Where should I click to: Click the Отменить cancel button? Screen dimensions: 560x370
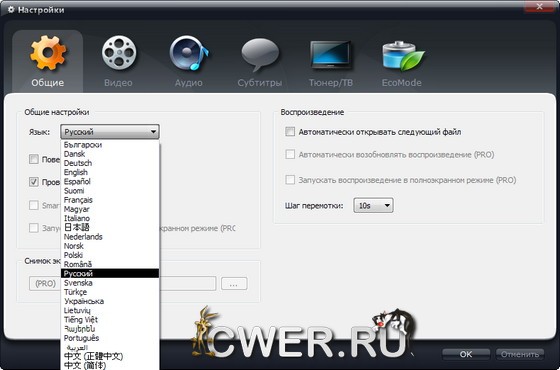pyautogui.click(x=520, y=354)
